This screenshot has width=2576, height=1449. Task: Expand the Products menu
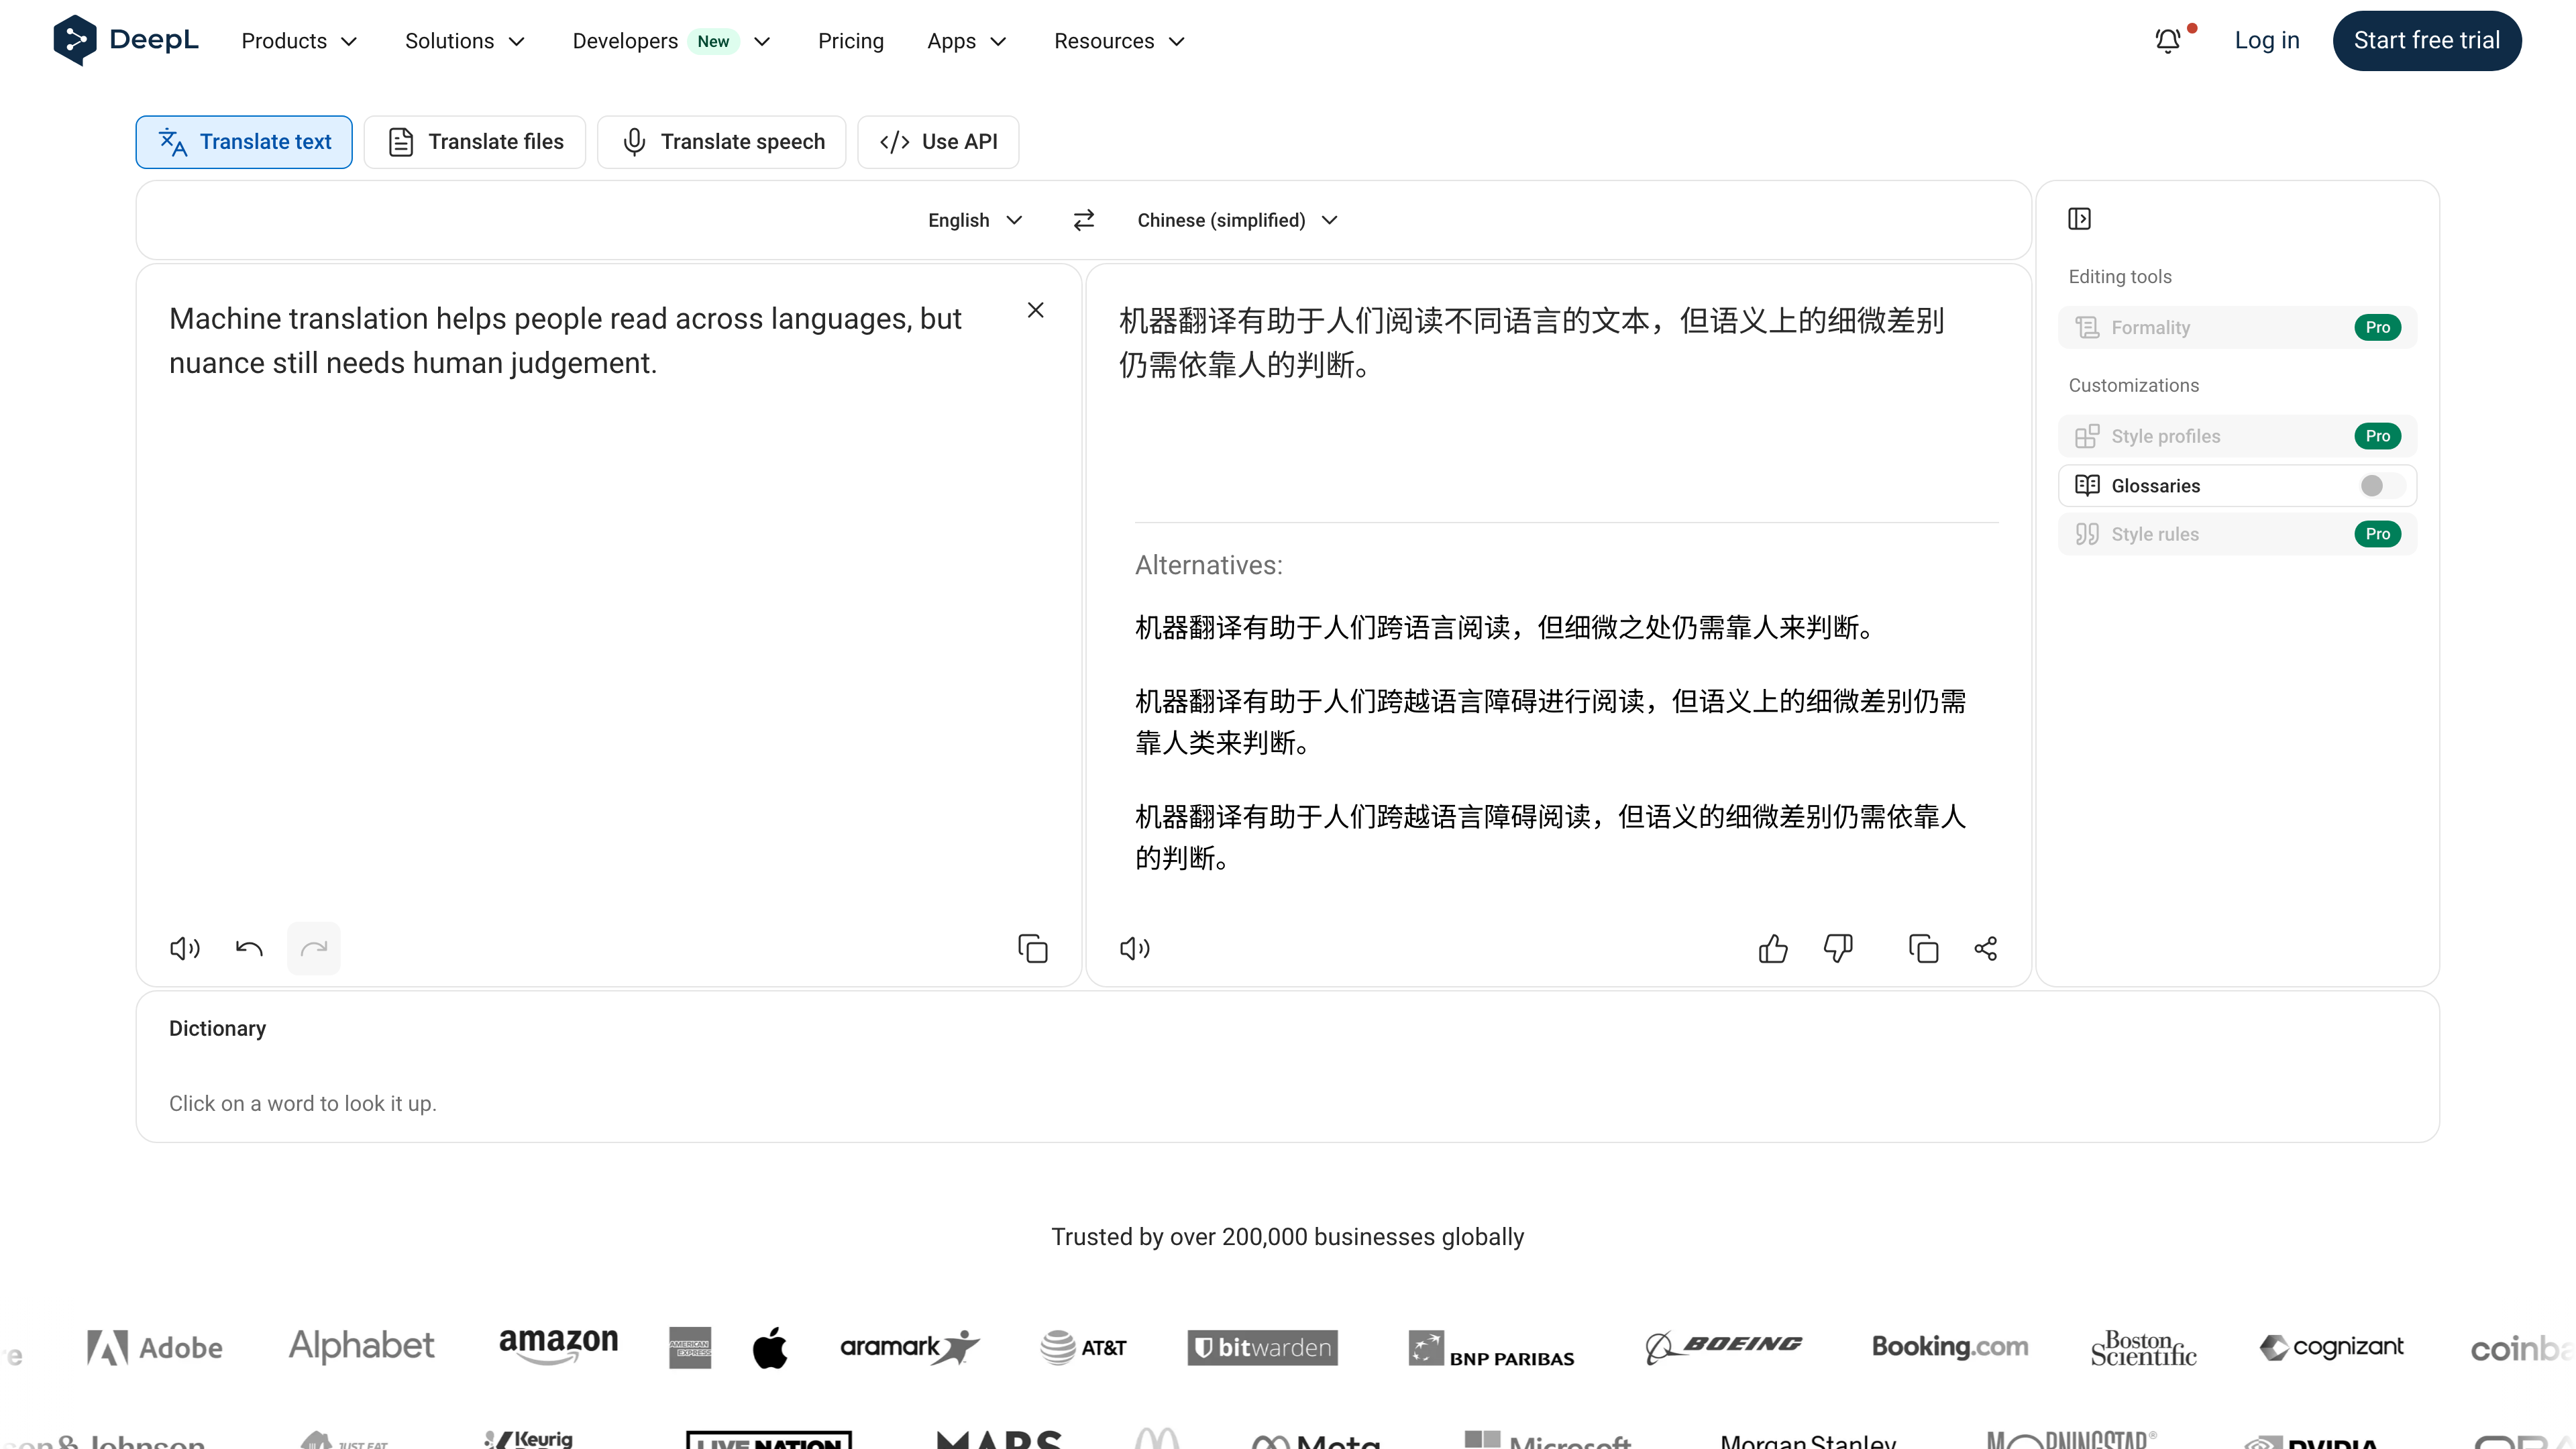[x=299, y=41]
